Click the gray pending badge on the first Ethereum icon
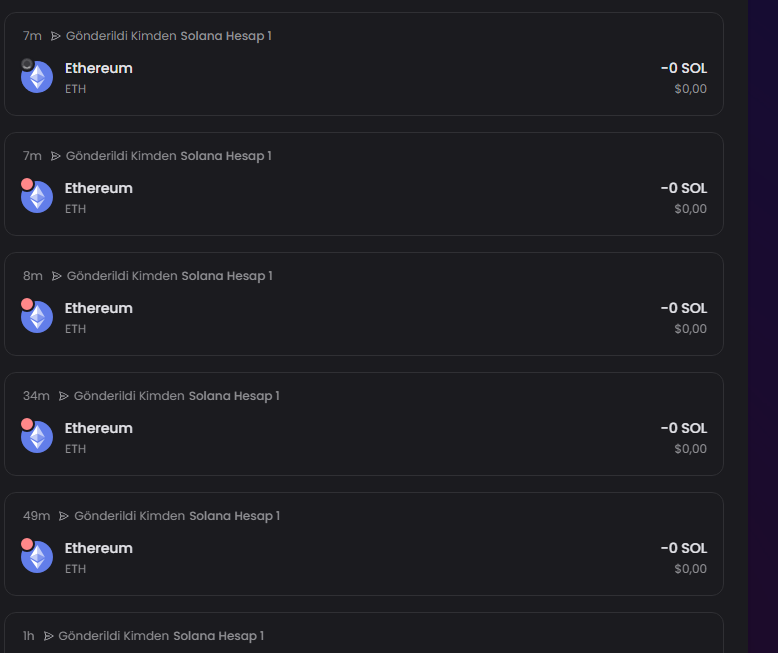Viewport: 778px width, 653px height. 27,64
